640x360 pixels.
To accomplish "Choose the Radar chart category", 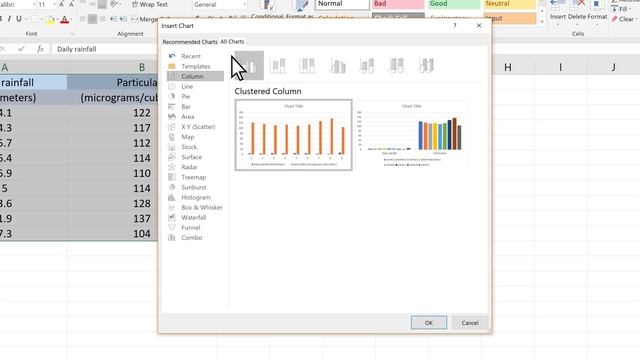I will pos(195,167).
